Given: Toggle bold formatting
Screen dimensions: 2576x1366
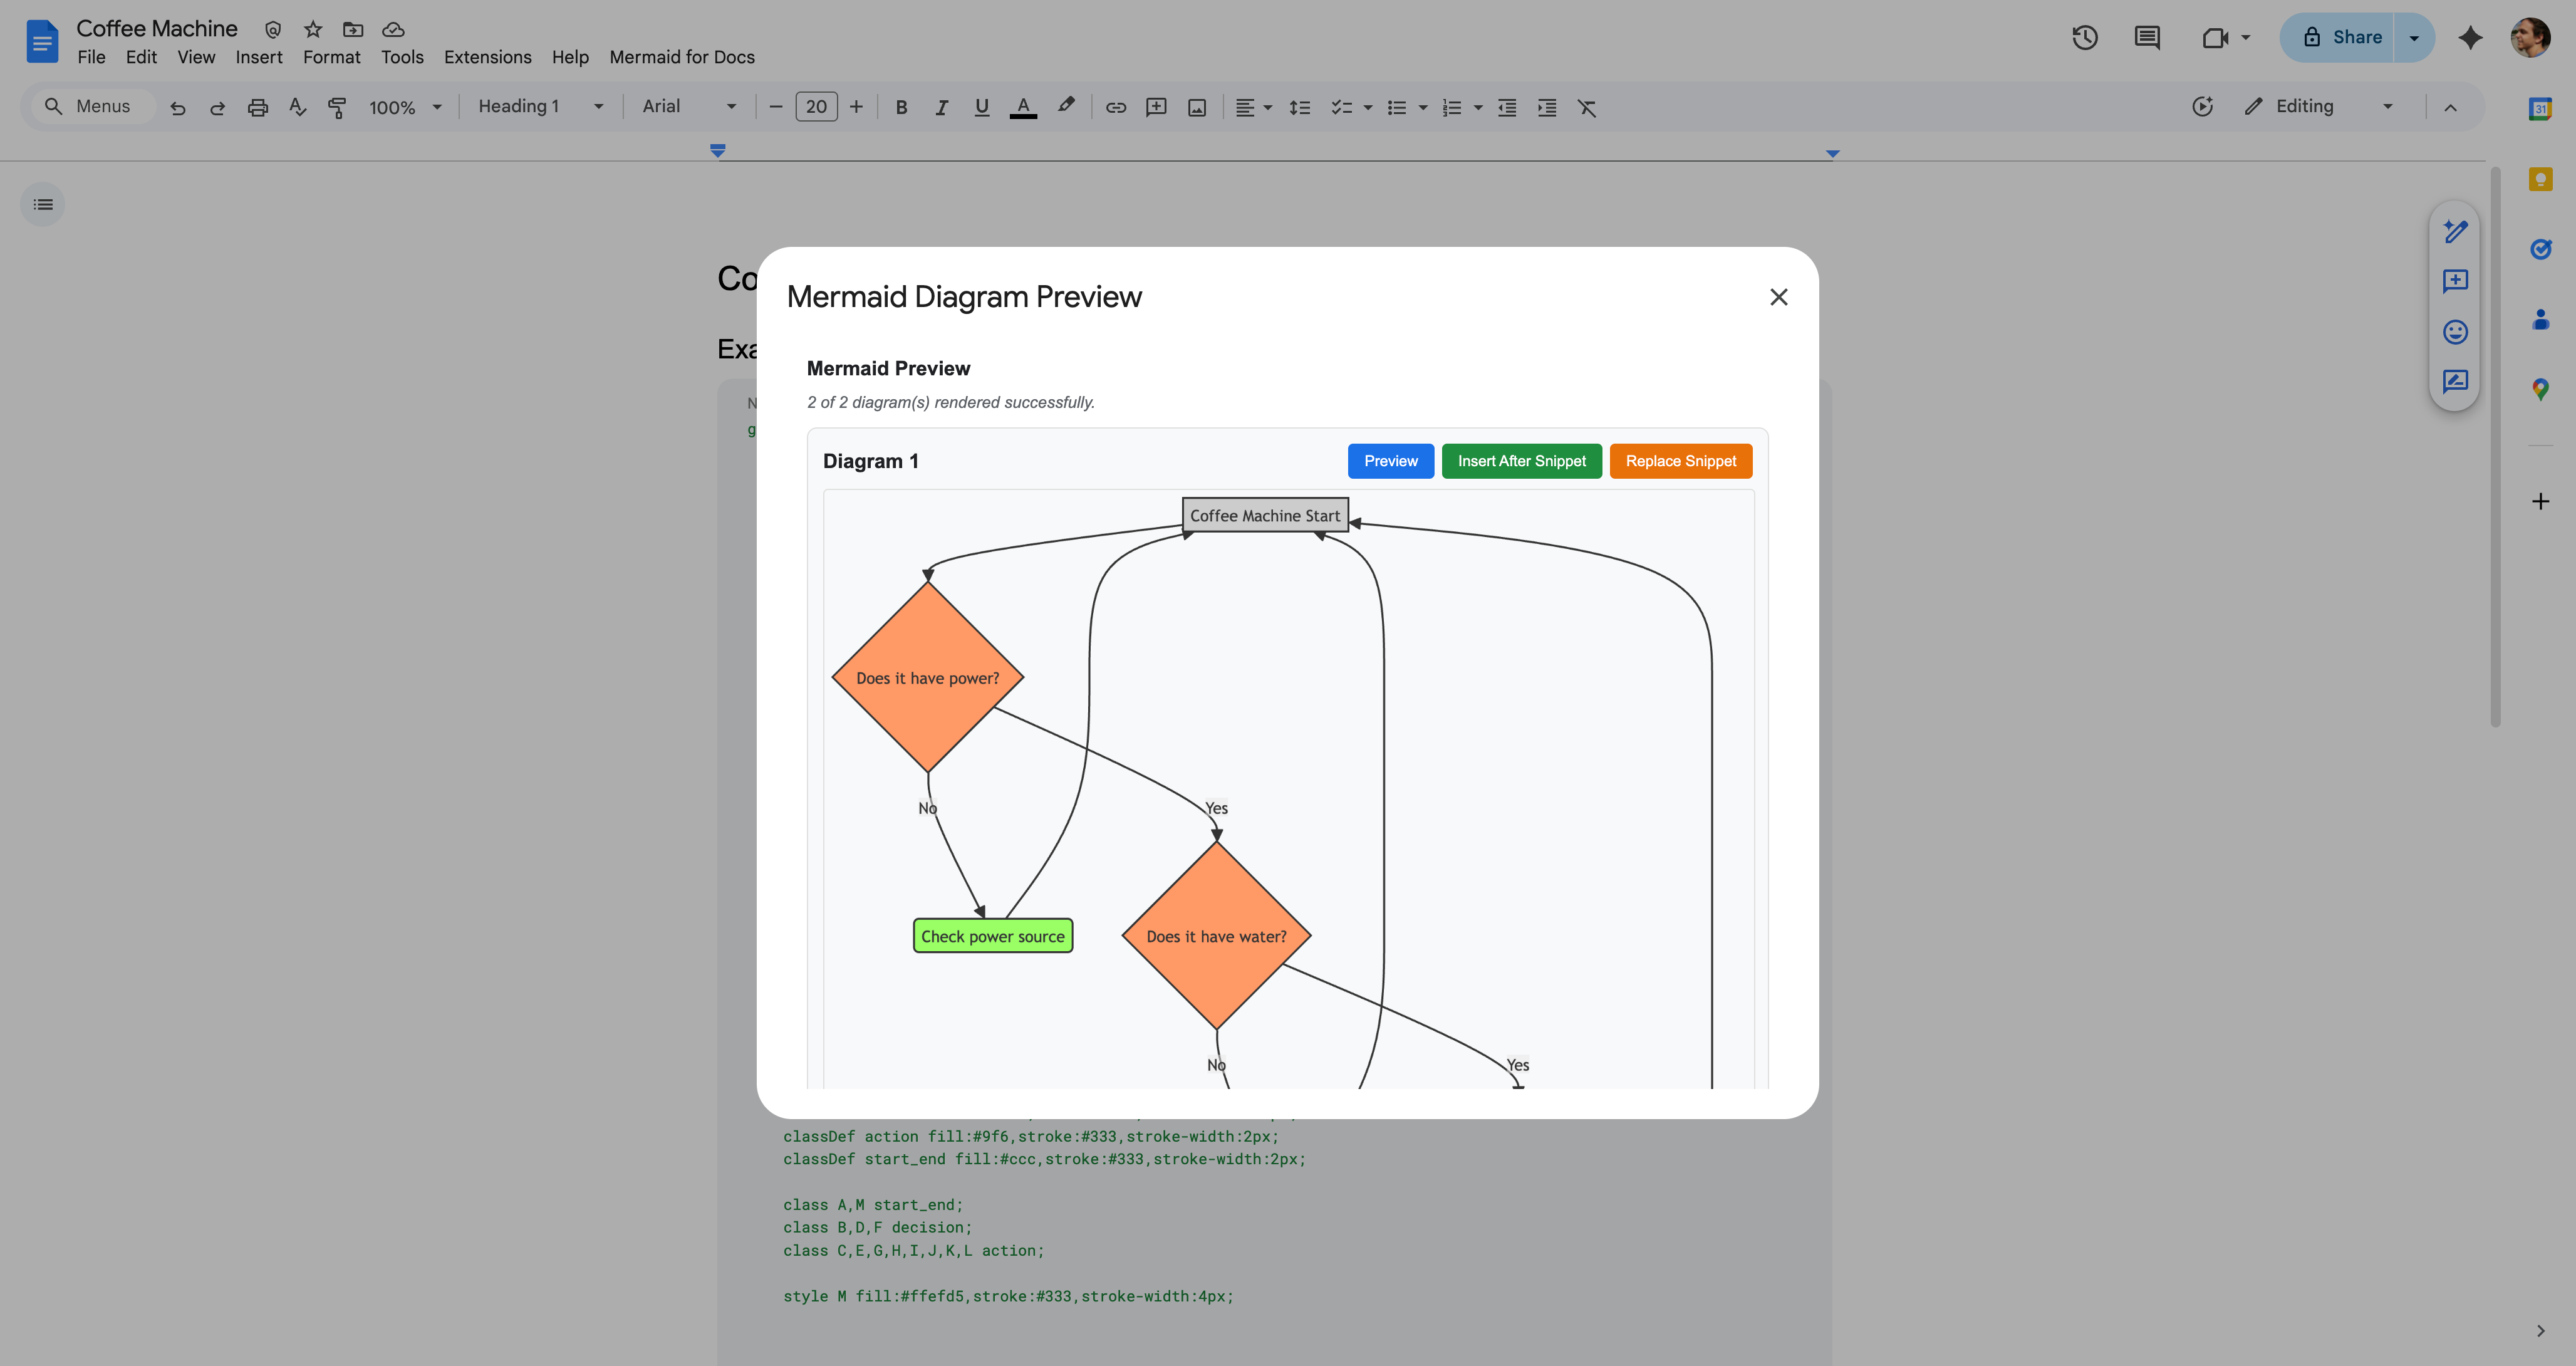Looking at the screenshot, I should click(901, 107).
